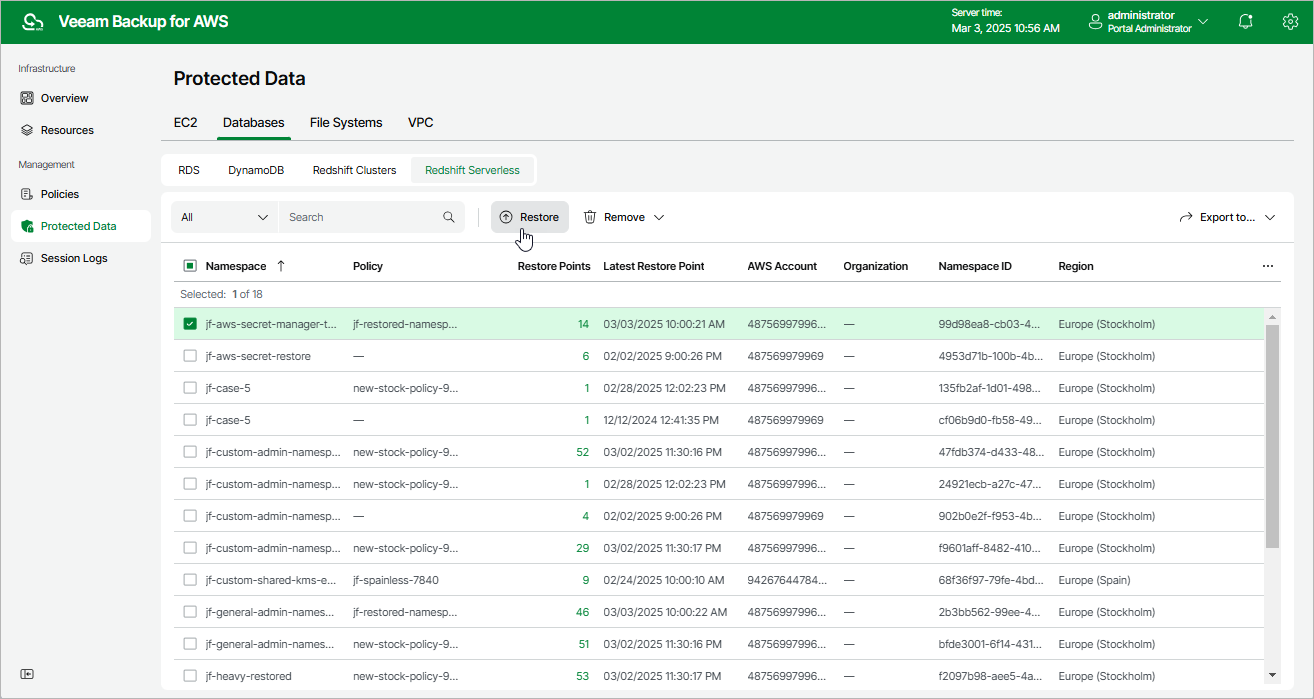
Task: Collapse the sidebar using bottom-left icon
Action: [x=28, y=674]
